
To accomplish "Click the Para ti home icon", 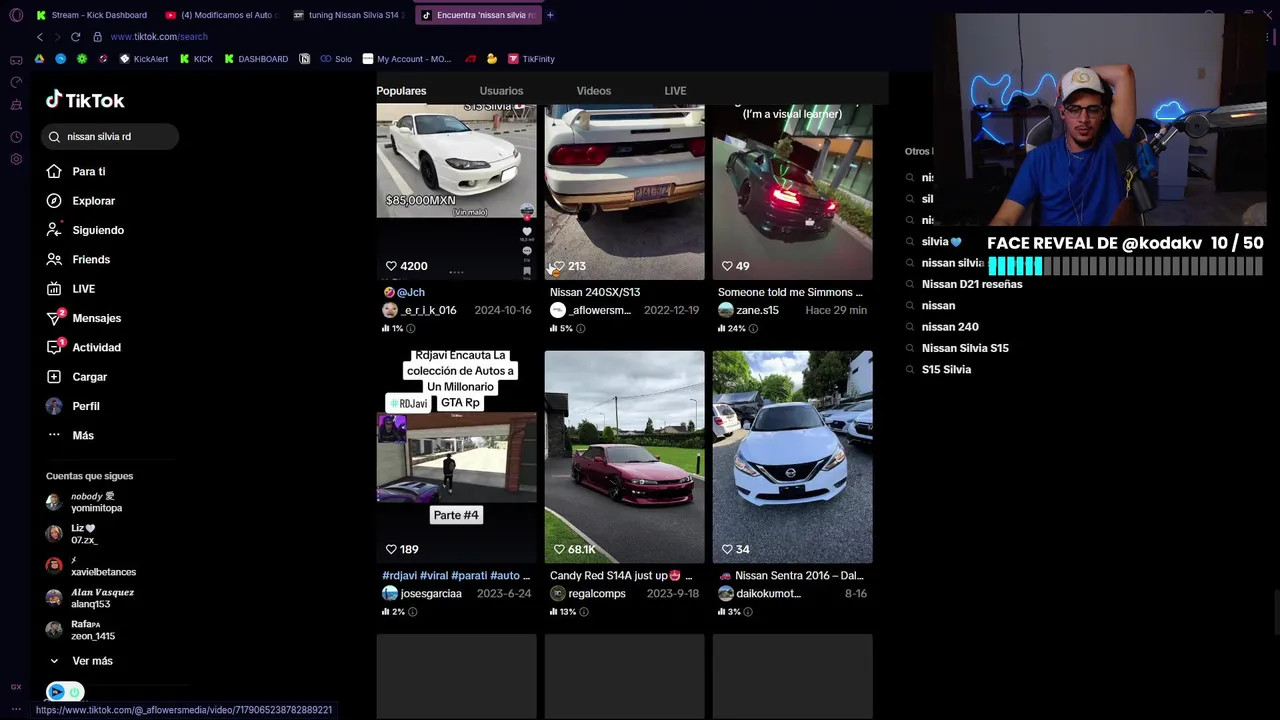I will tap(54, 171).
